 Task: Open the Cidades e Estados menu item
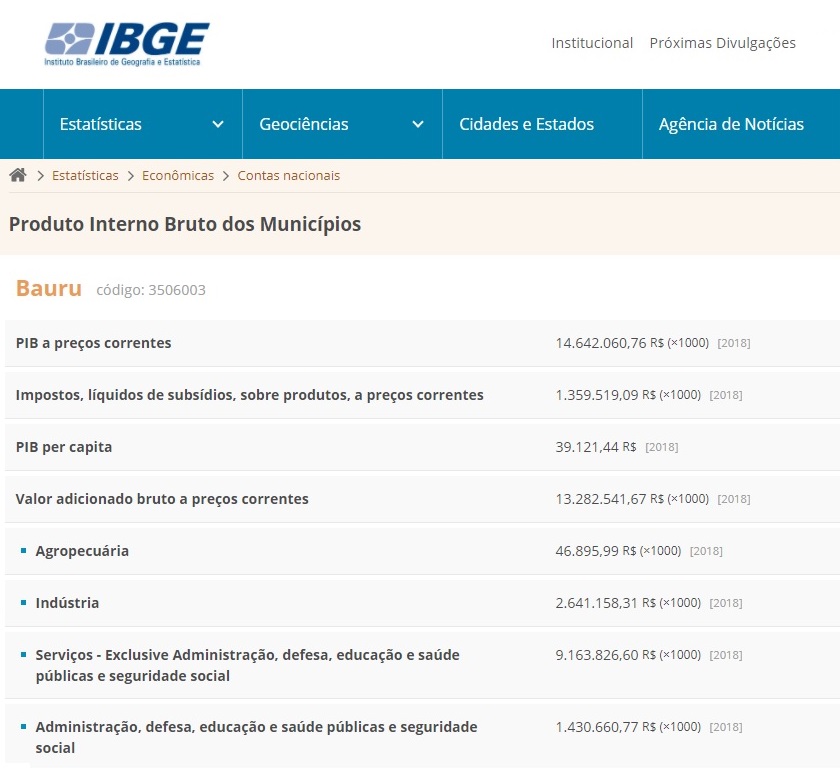[x=526, y=124]
